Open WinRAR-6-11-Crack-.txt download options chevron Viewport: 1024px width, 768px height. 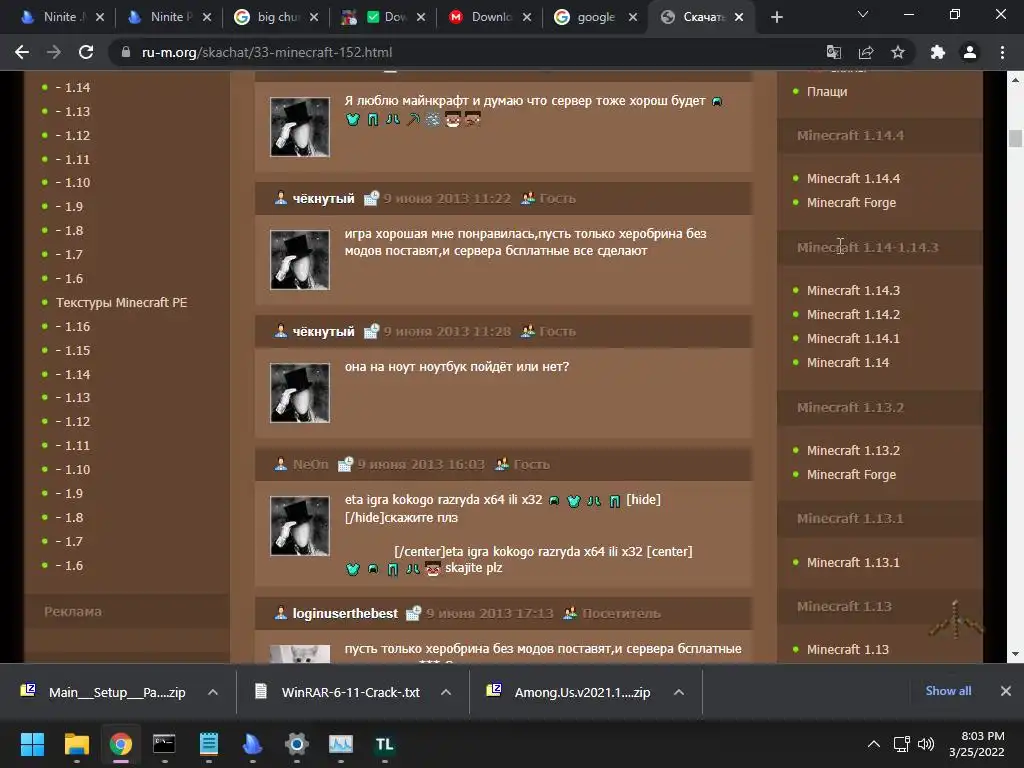tap(446, 692)
